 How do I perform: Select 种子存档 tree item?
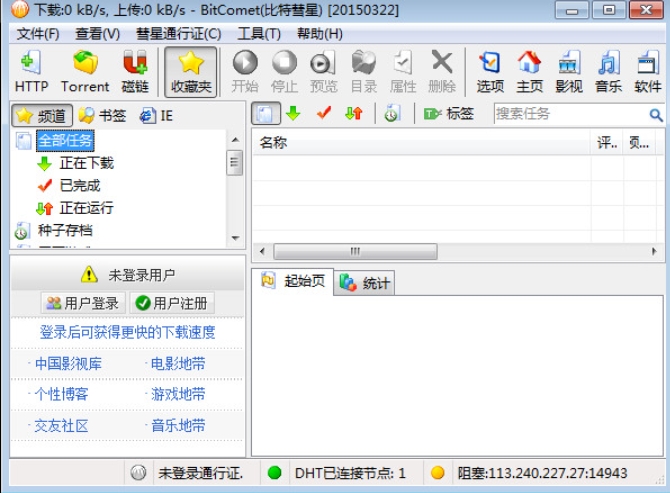[x=65, y=231]
